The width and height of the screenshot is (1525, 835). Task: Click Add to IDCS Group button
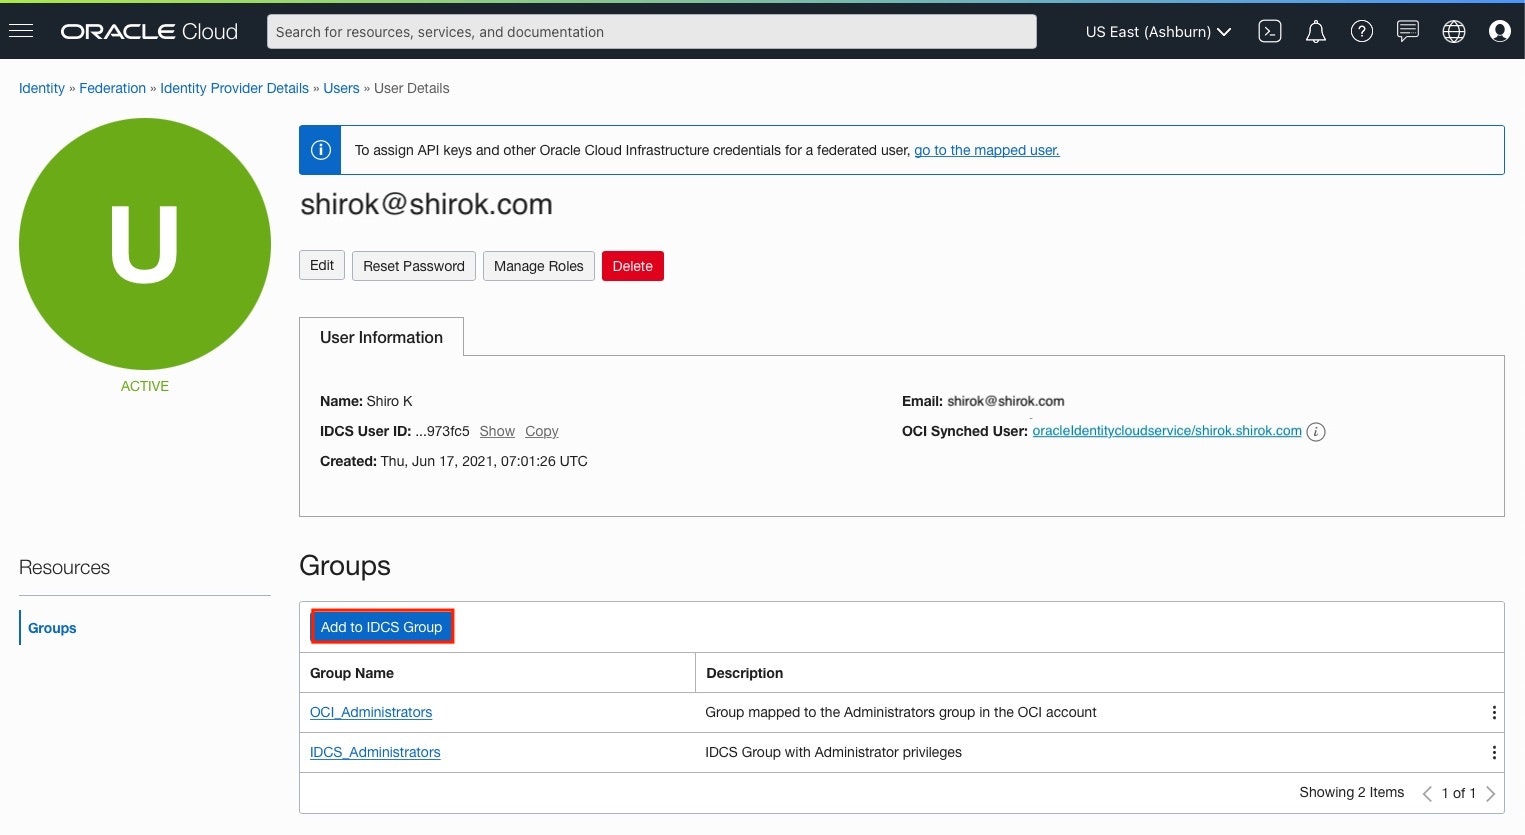[x=382, y=627]
